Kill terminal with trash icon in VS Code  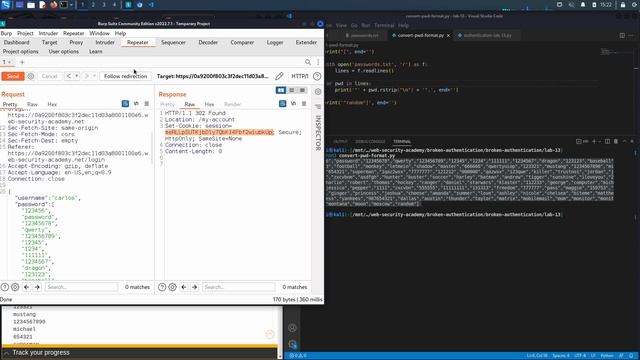(x=616, y=141)
